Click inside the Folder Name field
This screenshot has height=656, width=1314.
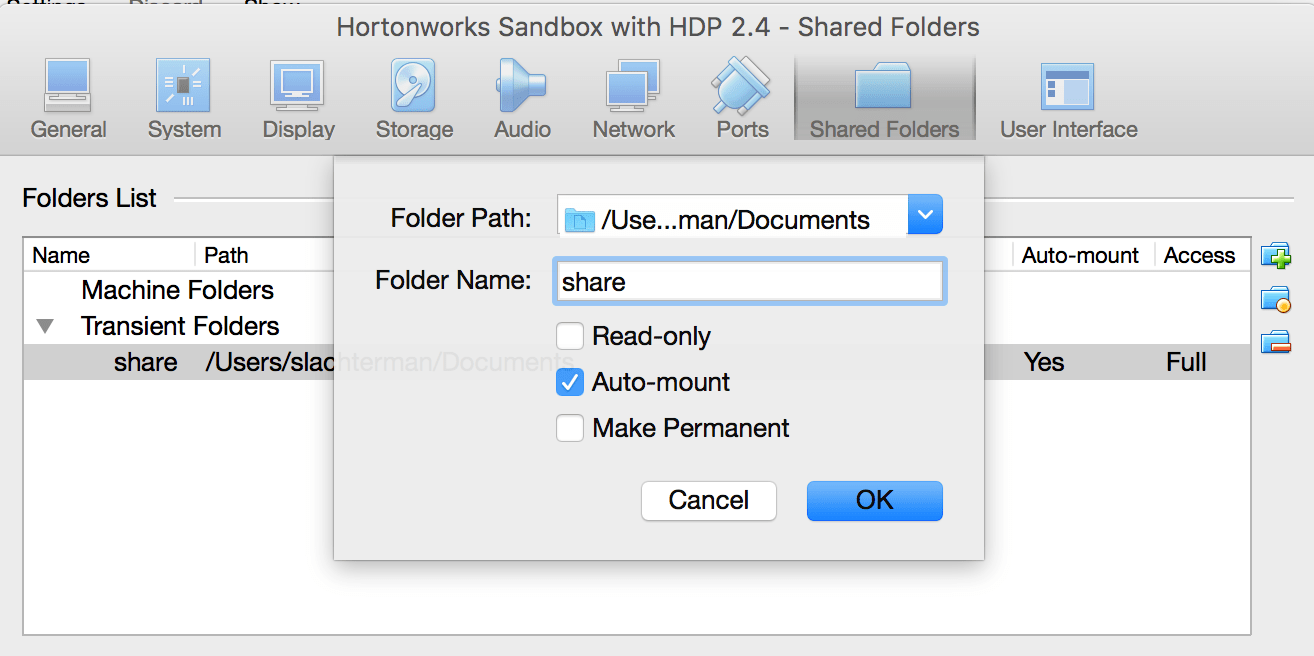pos(749,281)
